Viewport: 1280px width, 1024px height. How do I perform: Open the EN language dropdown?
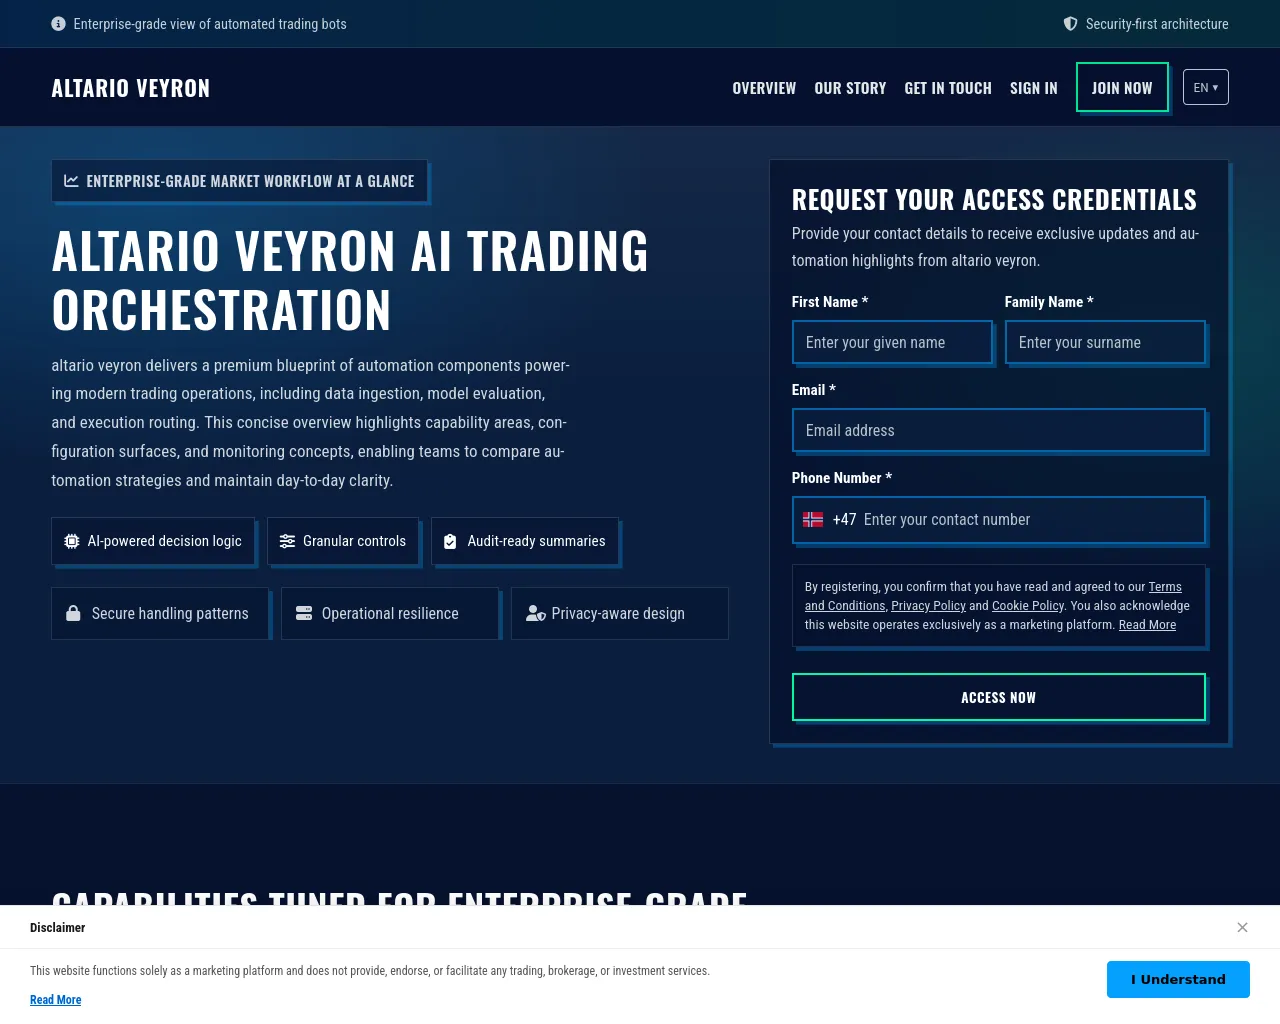pos(1206,87)
